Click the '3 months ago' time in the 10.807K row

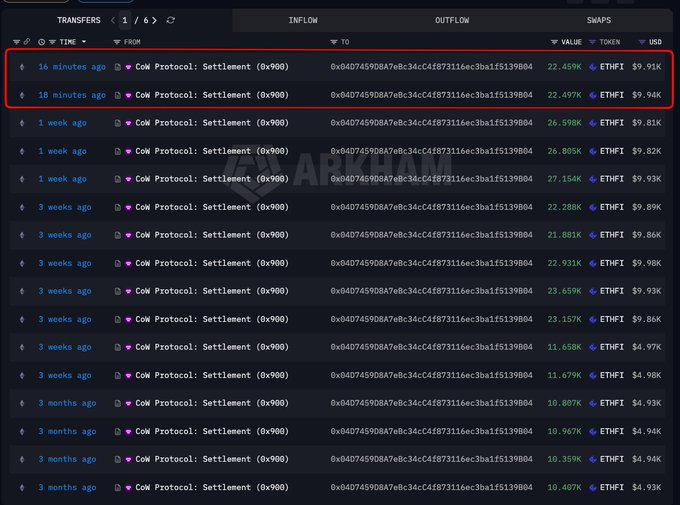[67, 403]
